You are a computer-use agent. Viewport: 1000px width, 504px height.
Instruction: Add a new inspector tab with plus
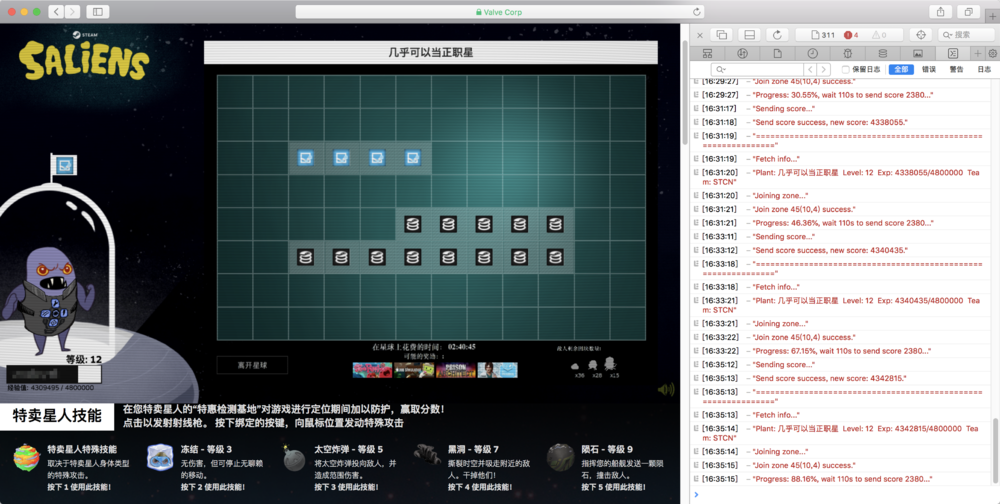(978, 53)
